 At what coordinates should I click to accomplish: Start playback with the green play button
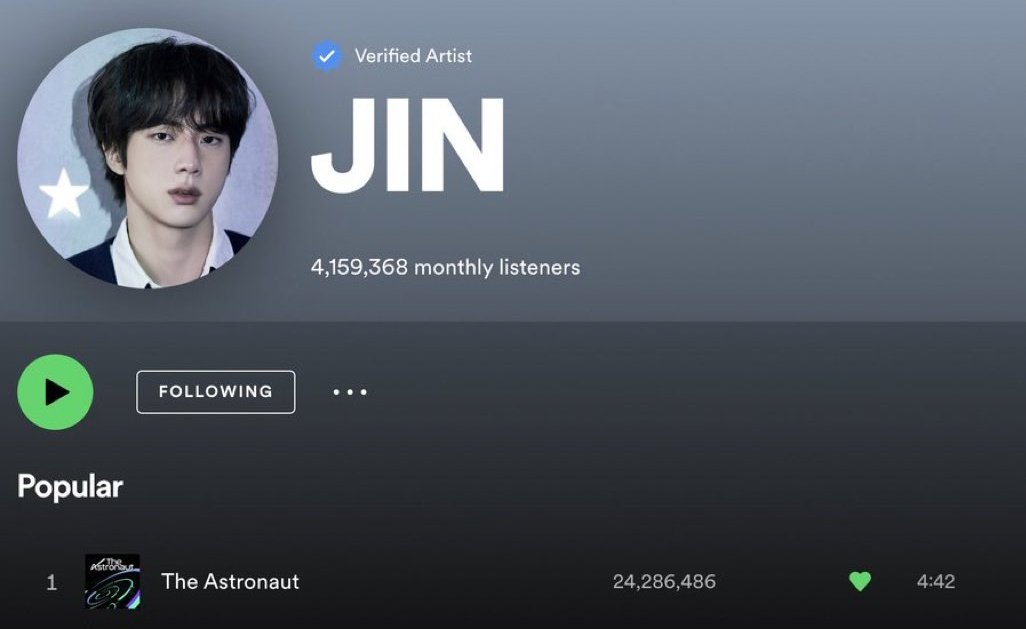55,392
